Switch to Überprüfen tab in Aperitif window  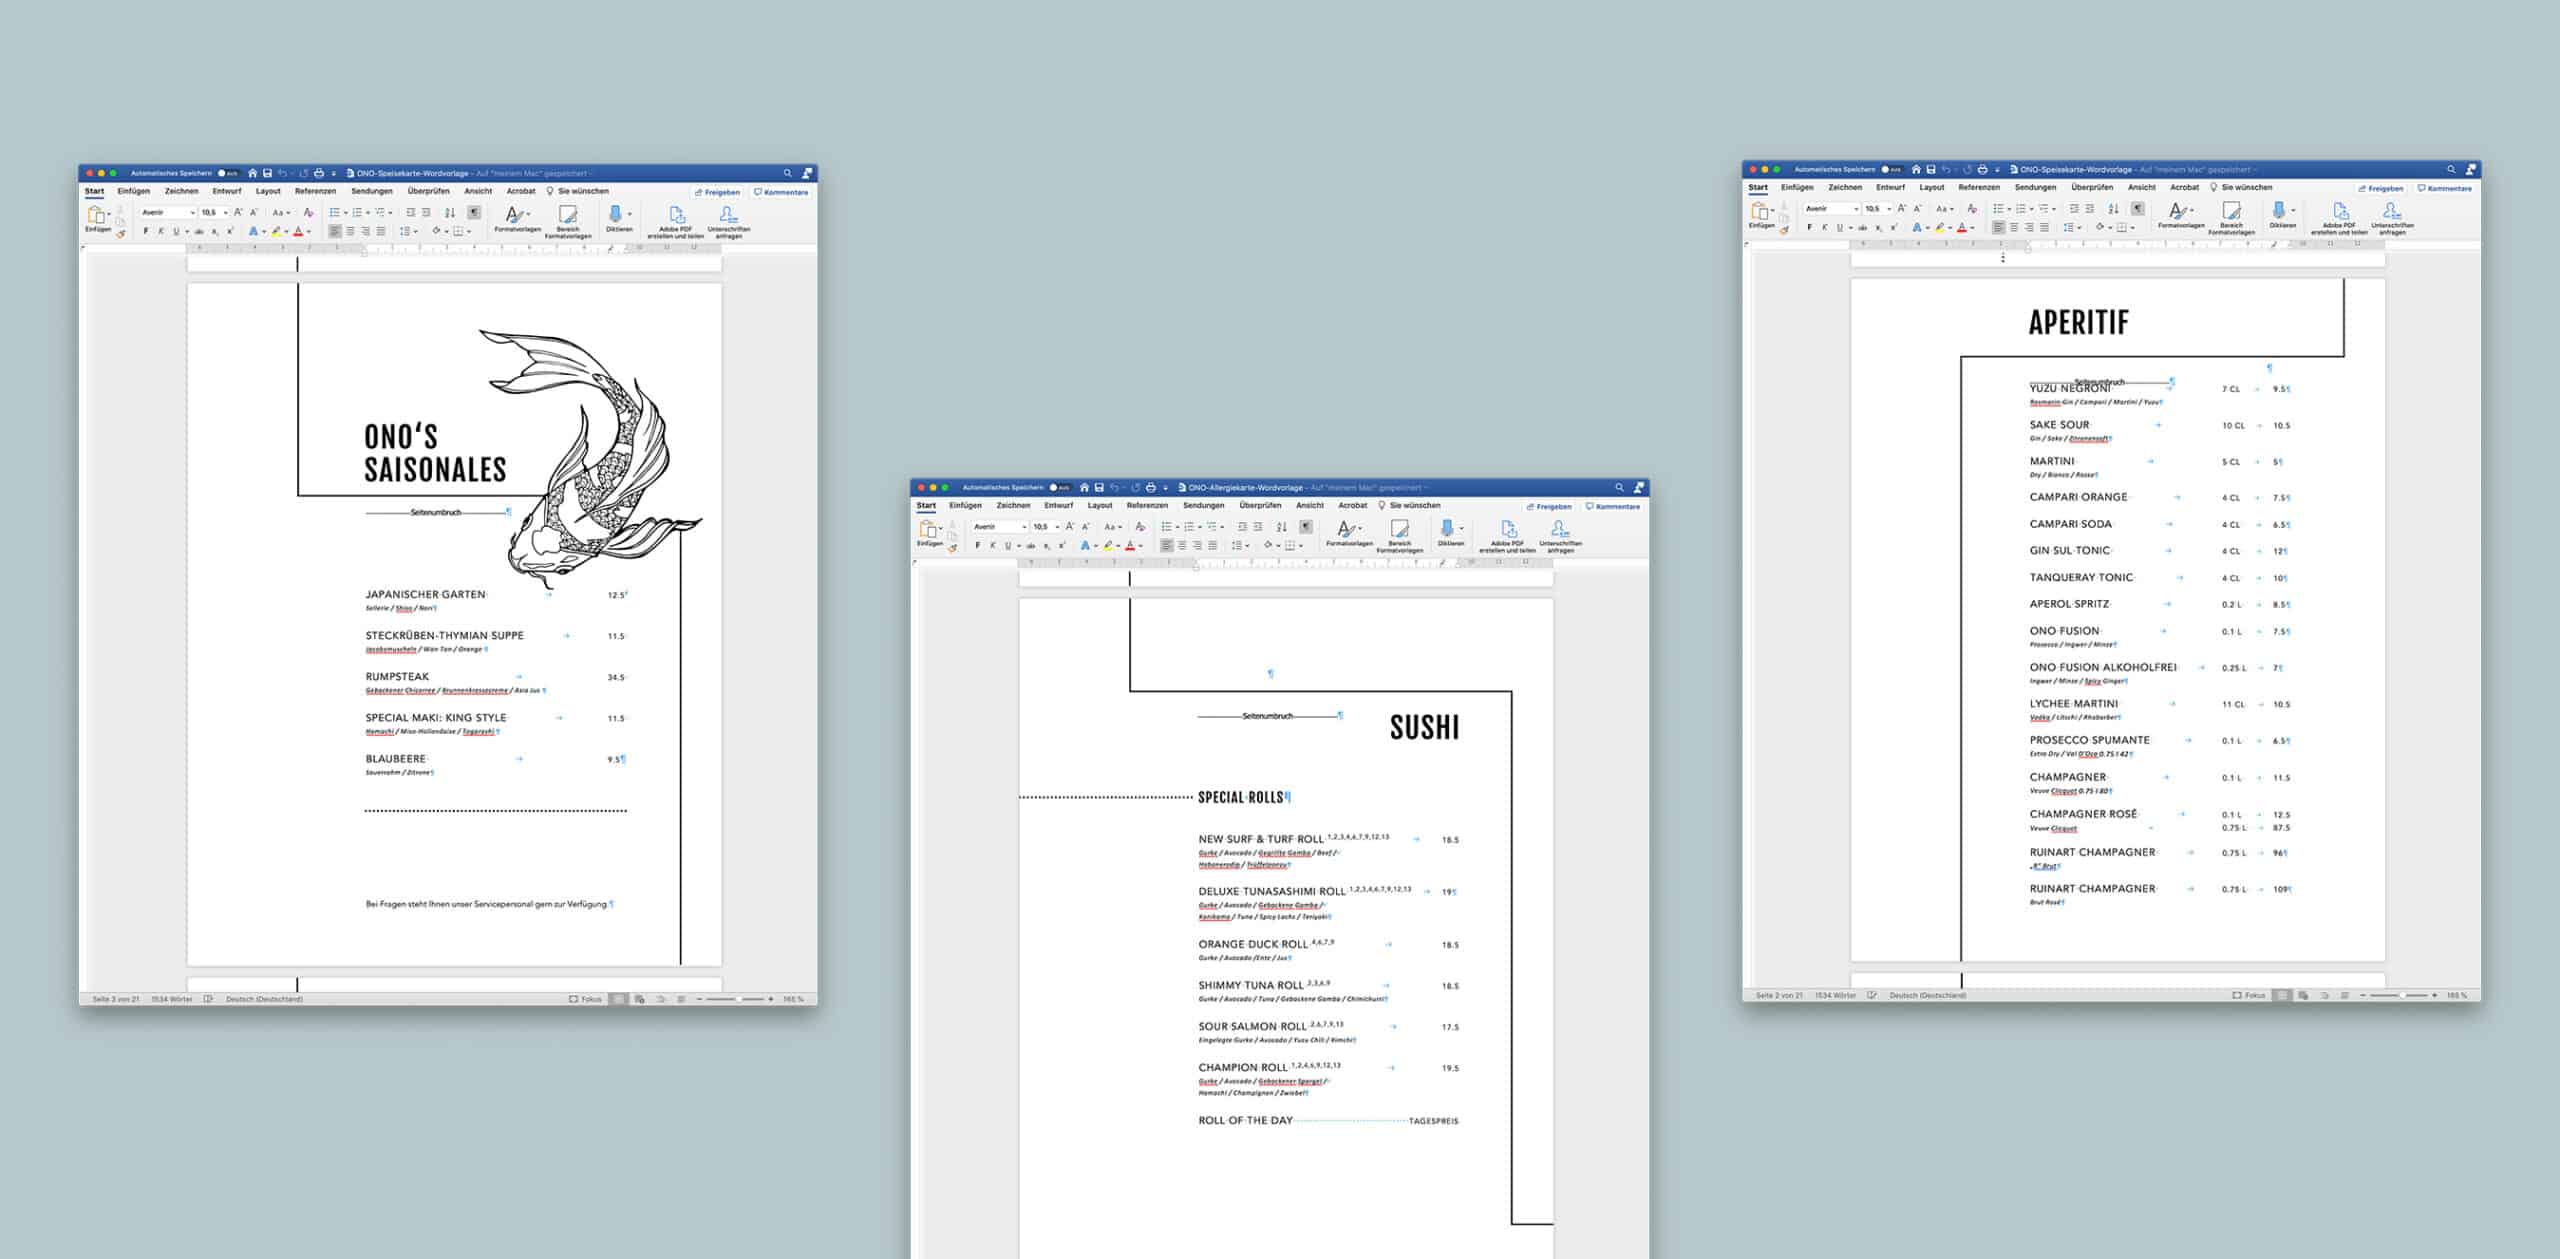pyautogui.click(x=2092, y=187)
